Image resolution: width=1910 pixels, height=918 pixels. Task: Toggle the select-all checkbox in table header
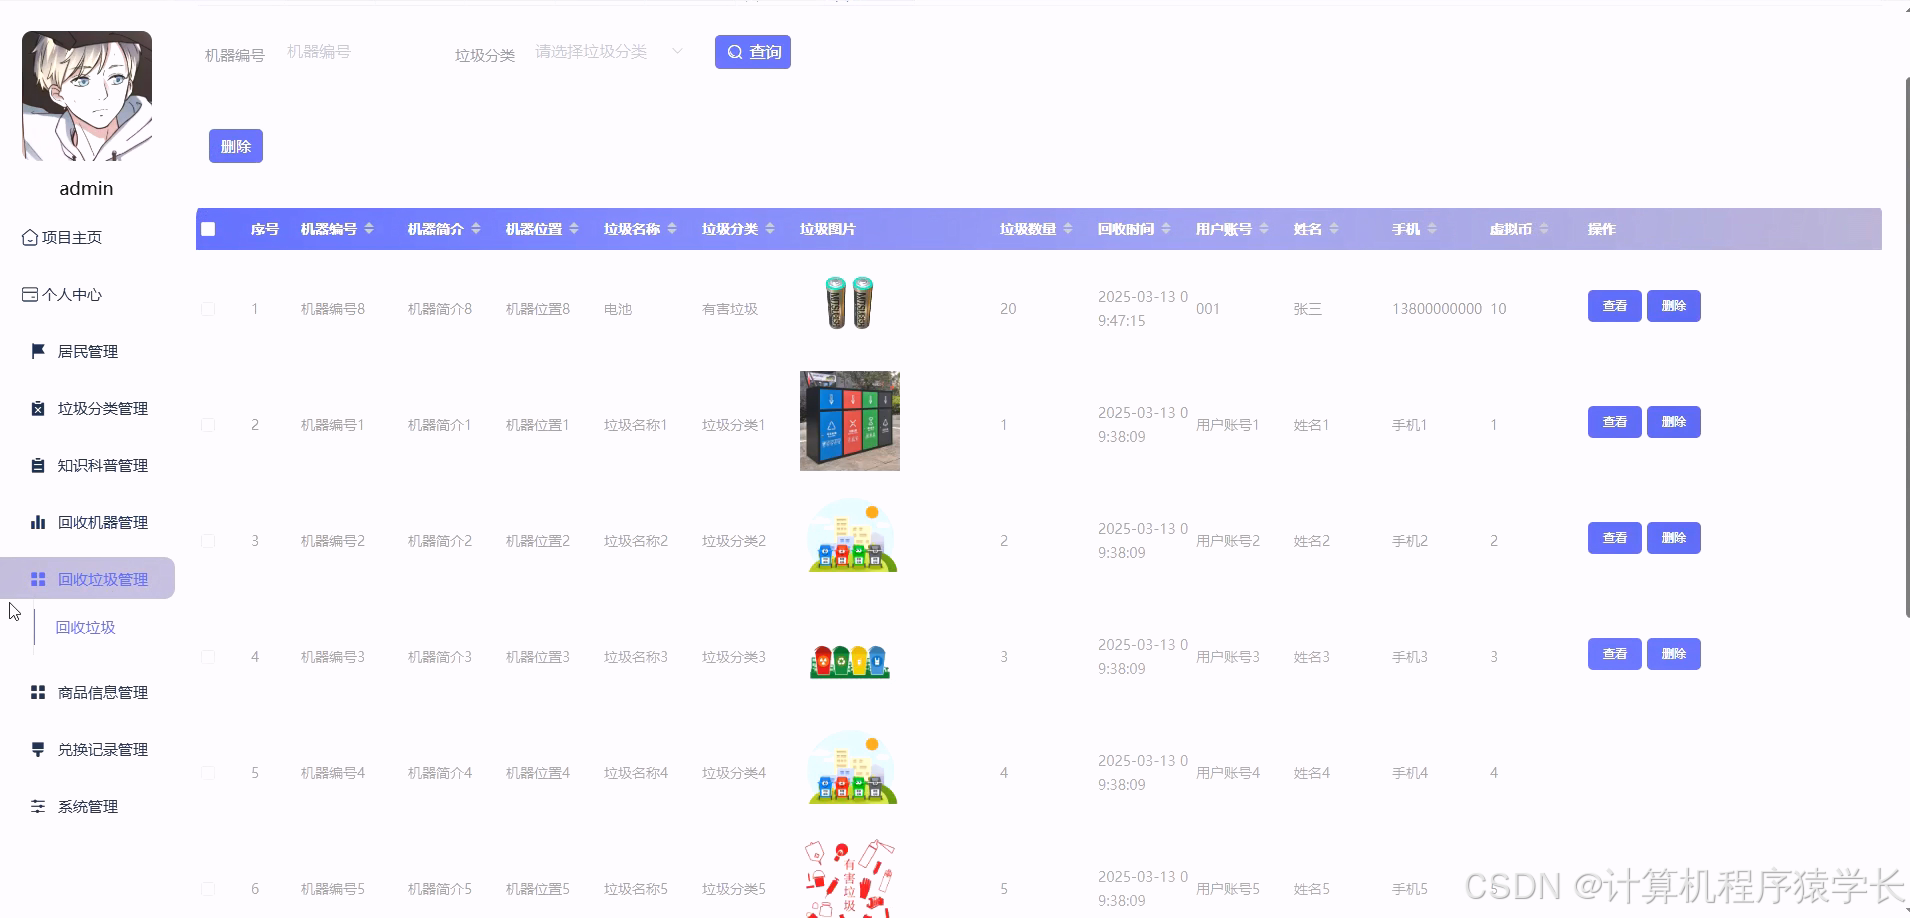coord(208,229)
